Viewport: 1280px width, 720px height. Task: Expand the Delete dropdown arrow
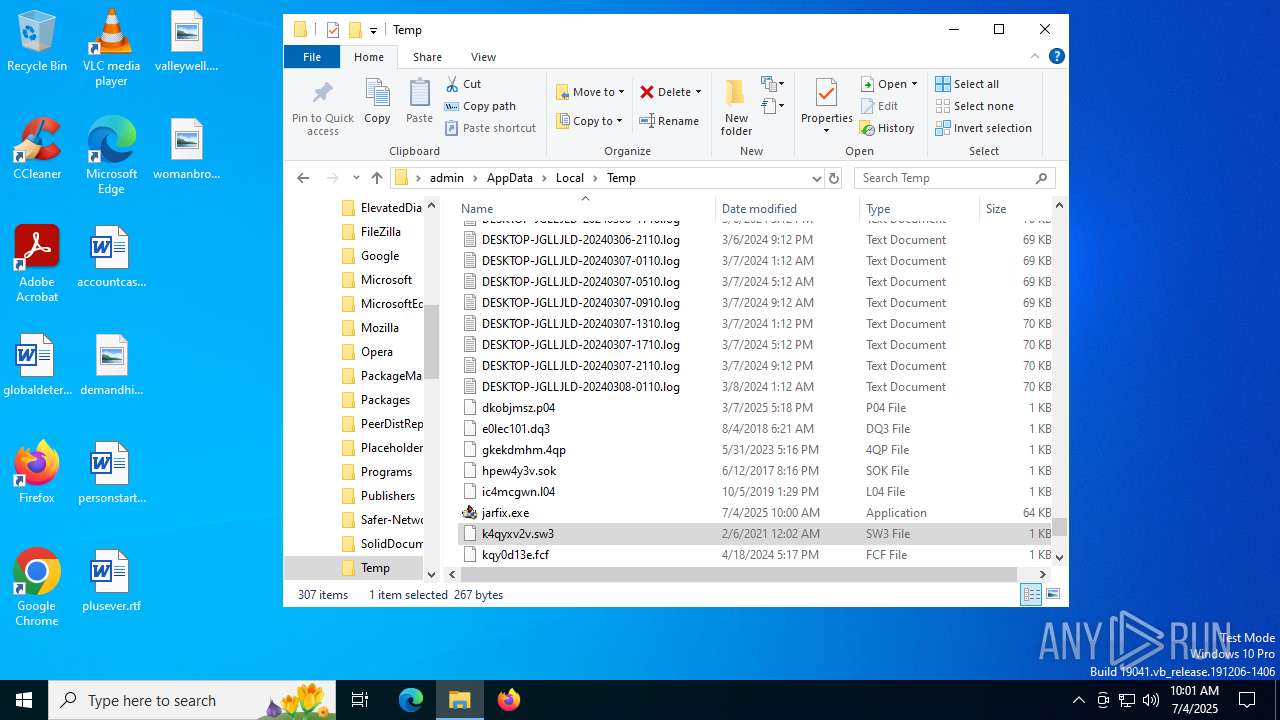[x=698, y=92]
